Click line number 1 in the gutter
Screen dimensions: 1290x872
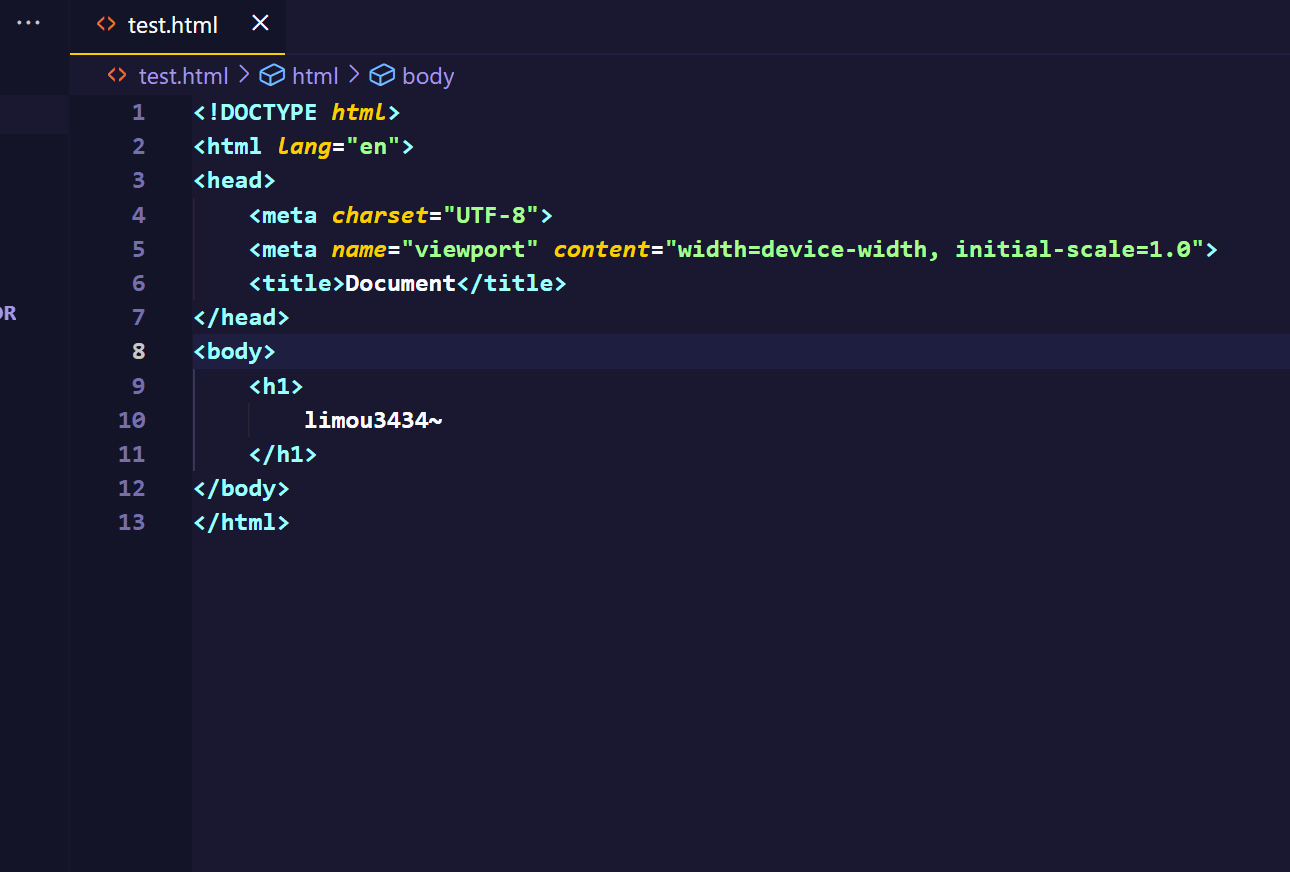[138, 112]
